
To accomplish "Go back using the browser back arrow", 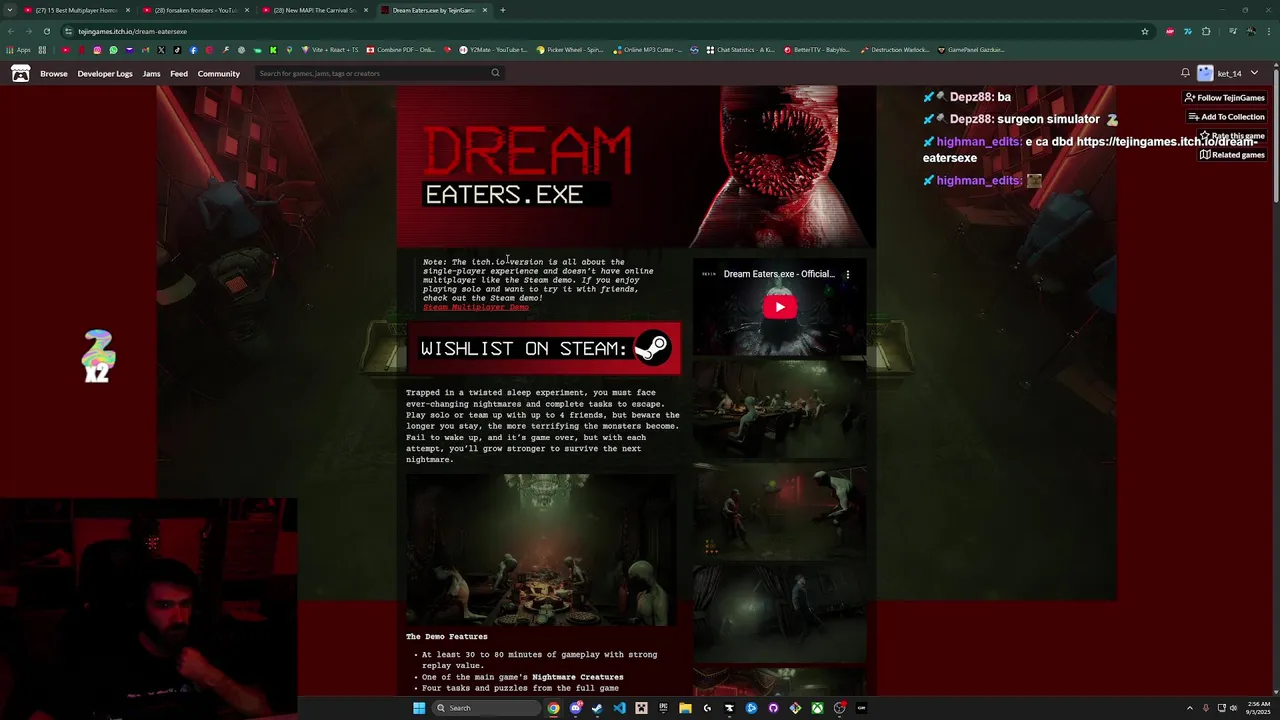I will click(x=11, y=31).
